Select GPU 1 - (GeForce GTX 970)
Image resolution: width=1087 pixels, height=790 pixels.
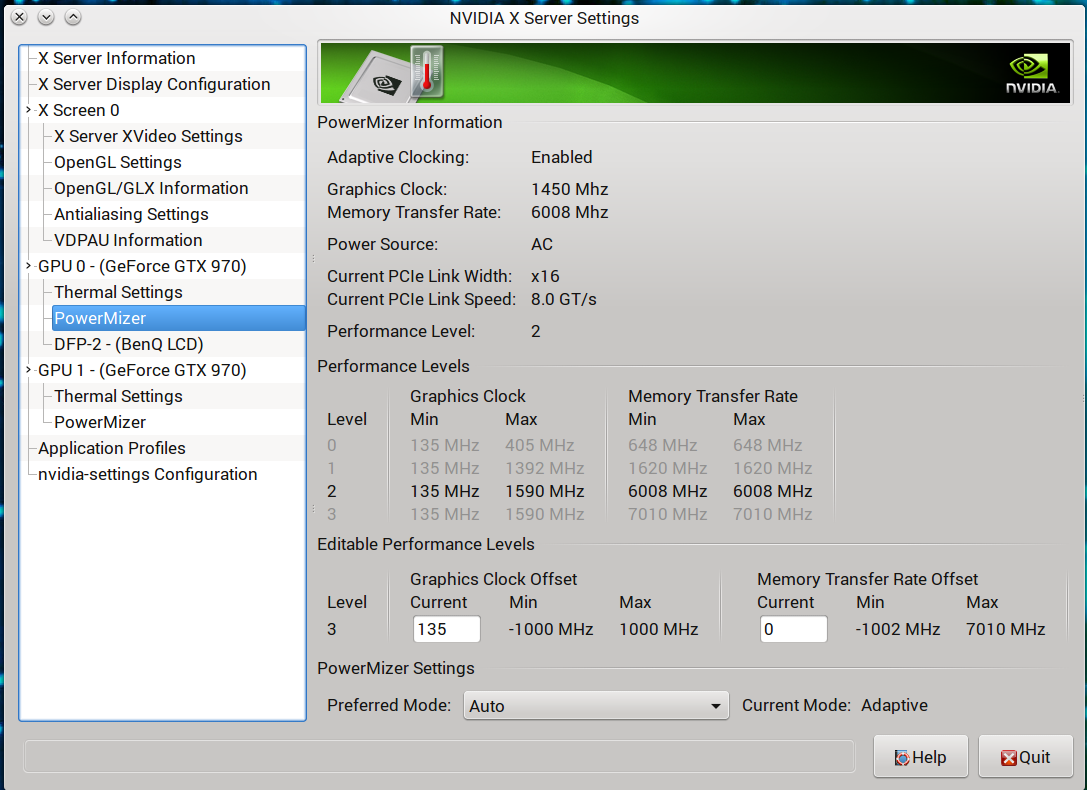coord(142,370)
